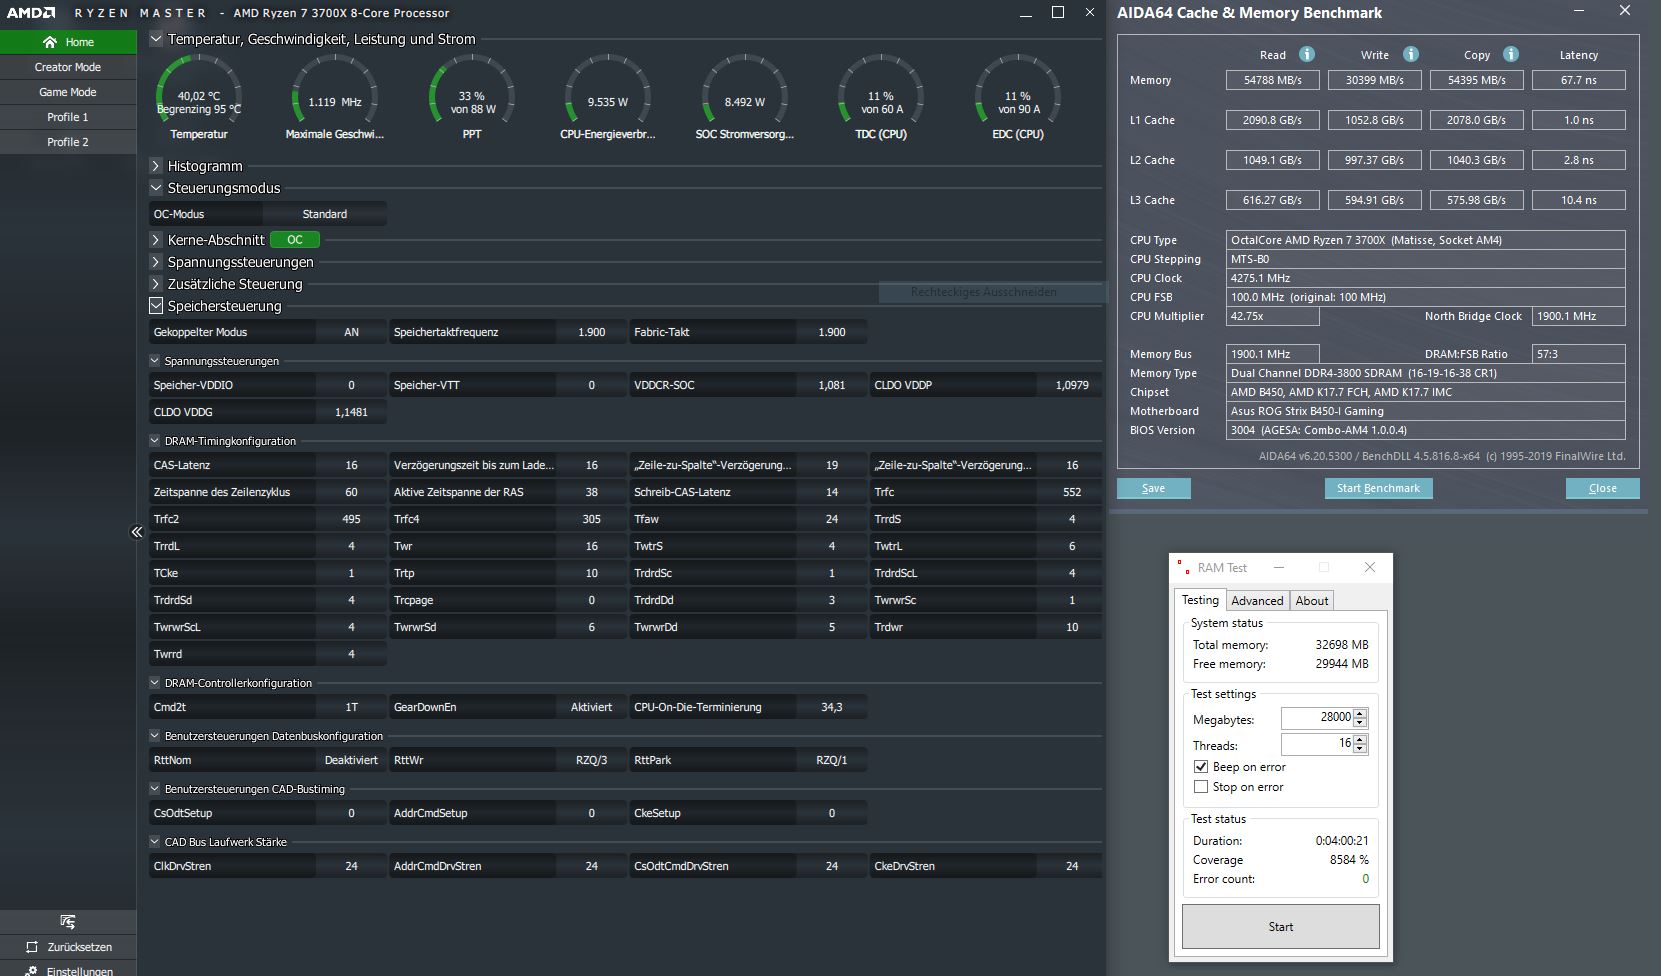Click the import/export icon above Zurücksetzen
The image size is (1661, 976).
(68, 921)
